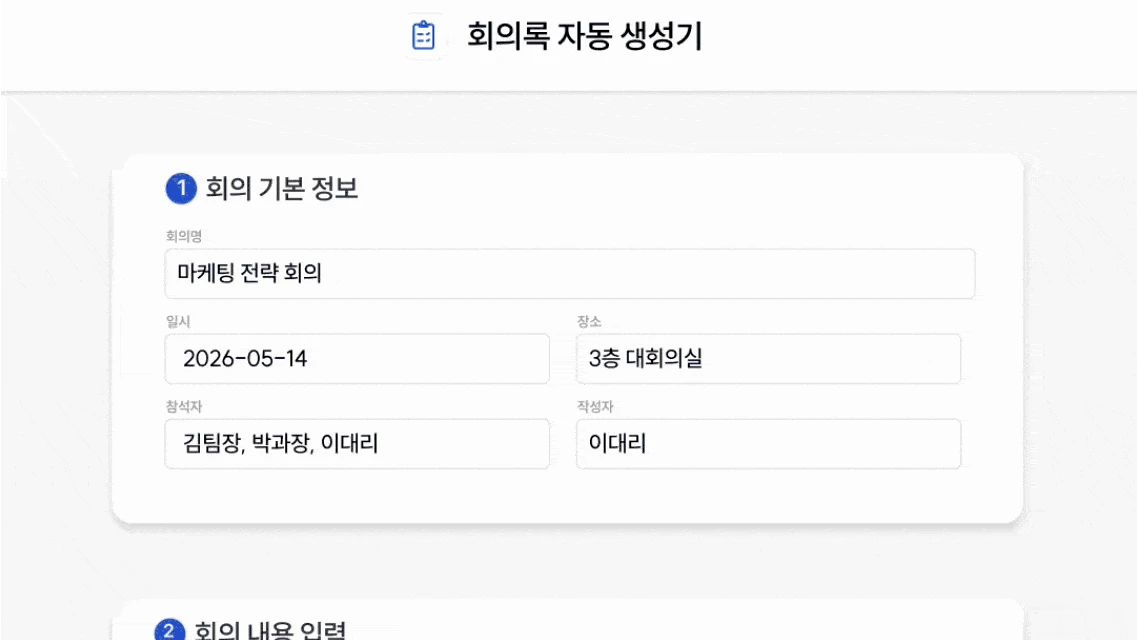
Task: Click the 회의명 field label
Action: (184, 237)
